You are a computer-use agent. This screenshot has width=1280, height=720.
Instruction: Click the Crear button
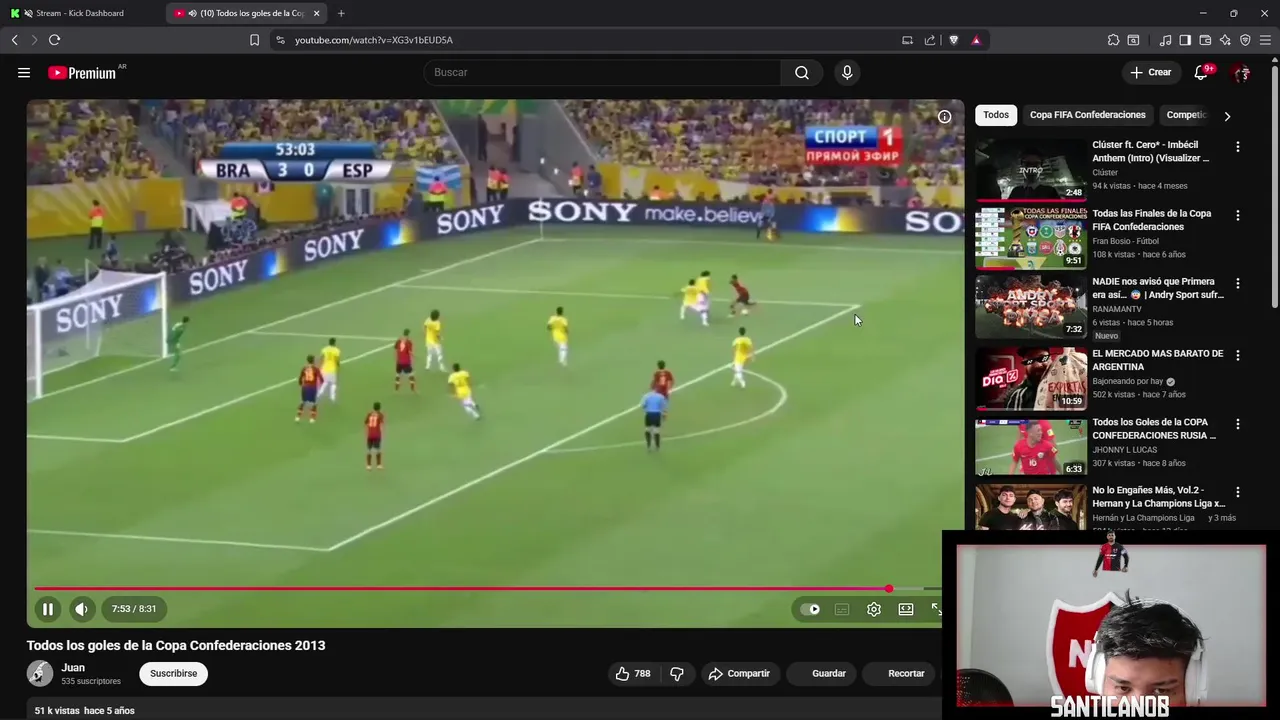pos(1150,72)
